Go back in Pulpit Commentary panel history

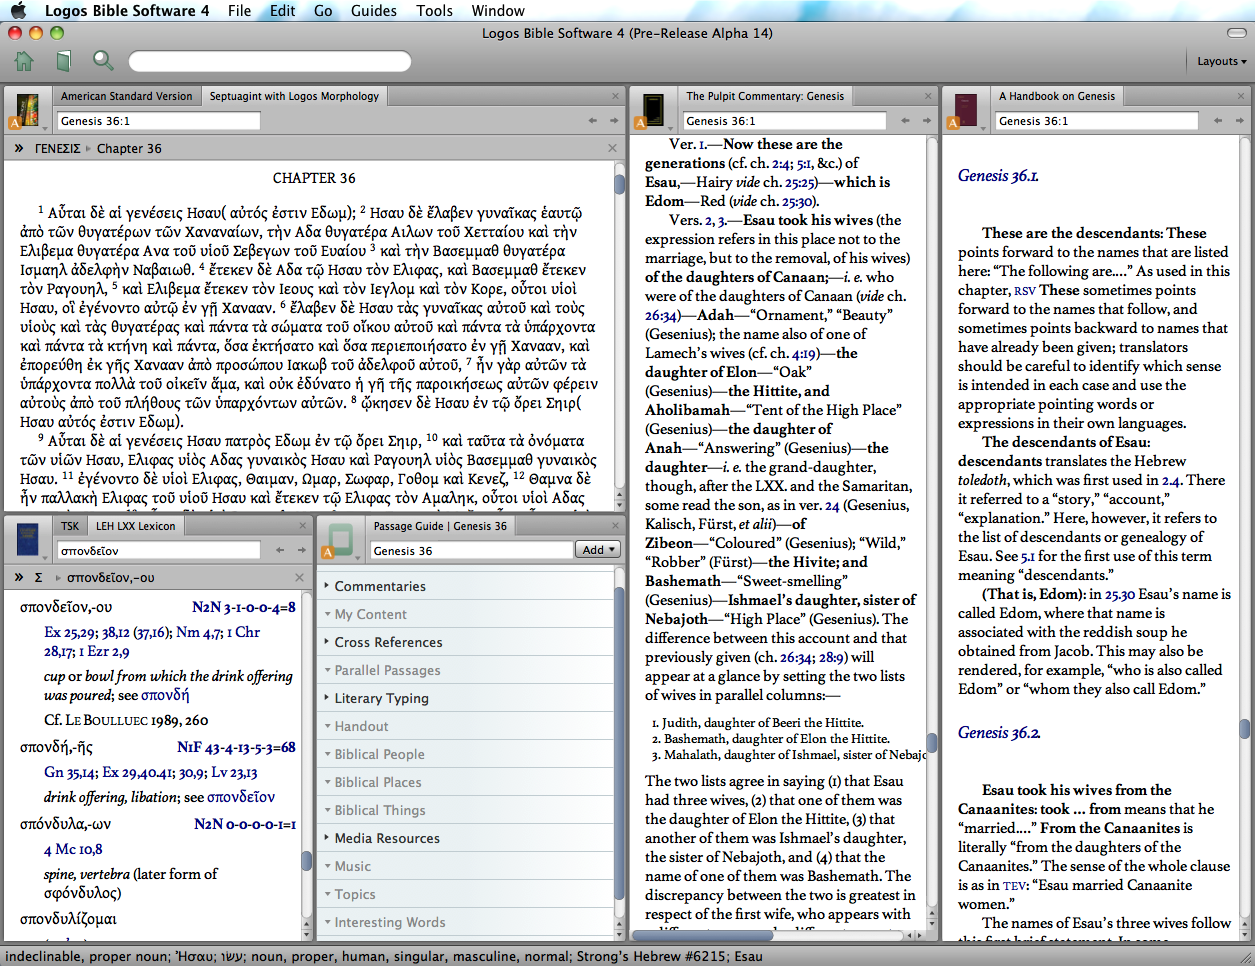905,121
